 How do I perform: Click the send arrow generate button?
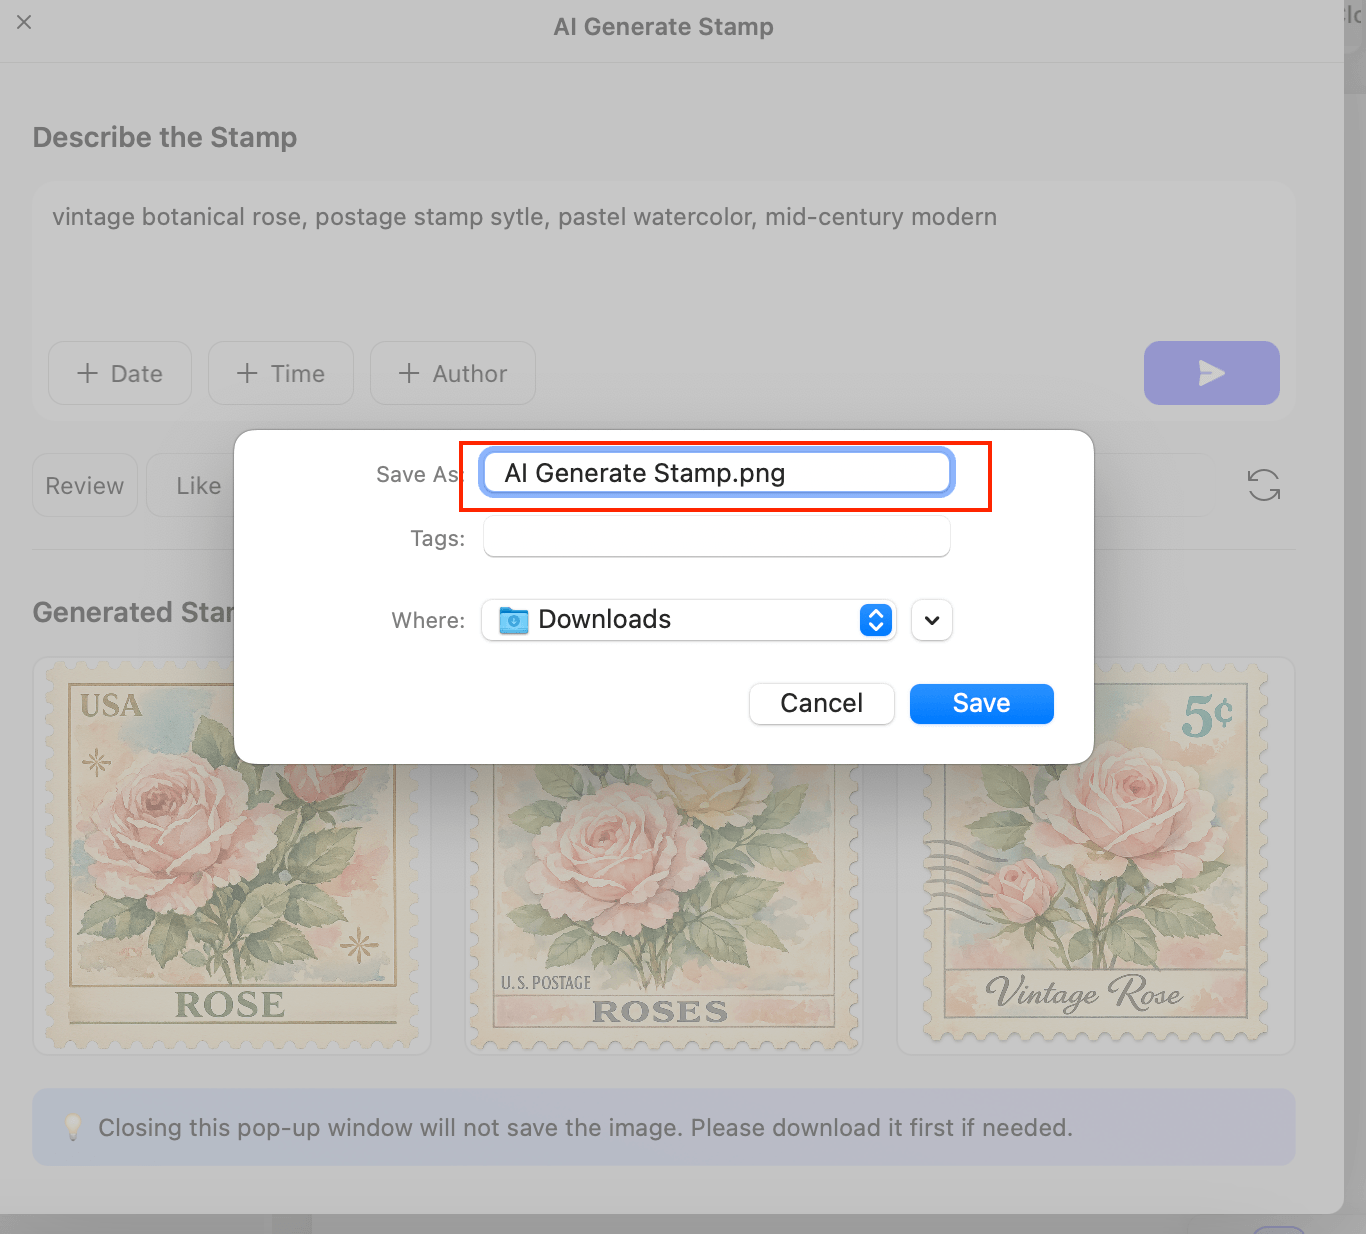(1211, 373)
